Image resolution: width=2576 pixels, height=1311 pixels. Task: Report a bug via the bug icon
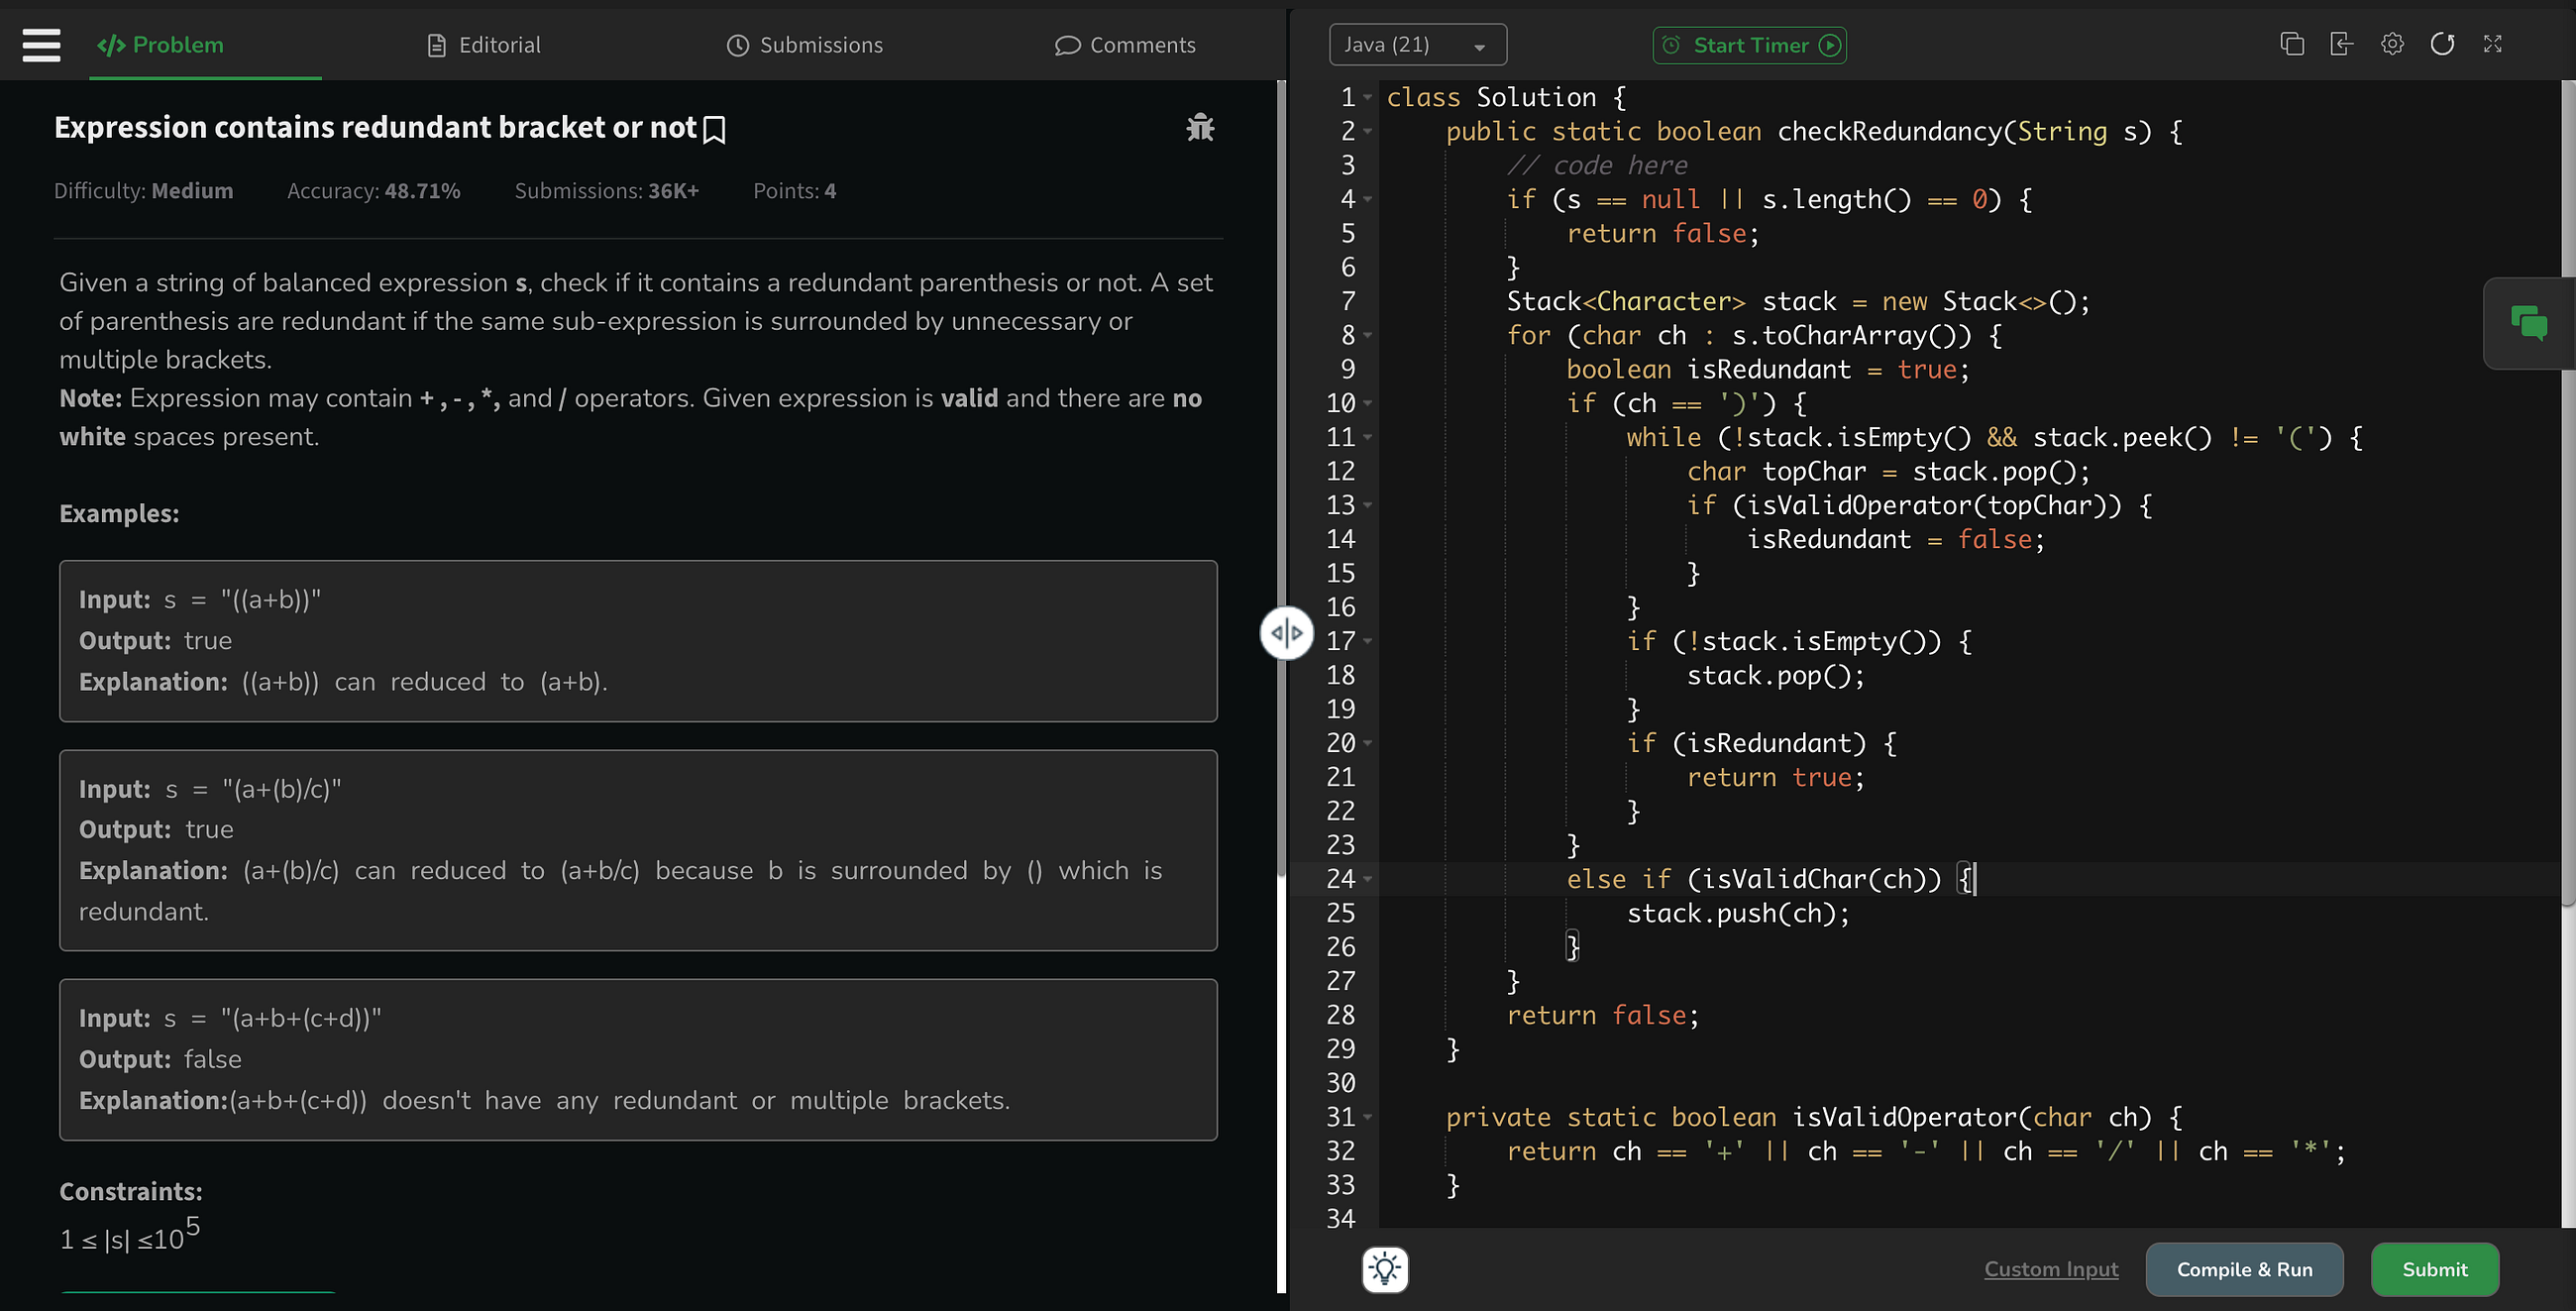coord(1199,128)
